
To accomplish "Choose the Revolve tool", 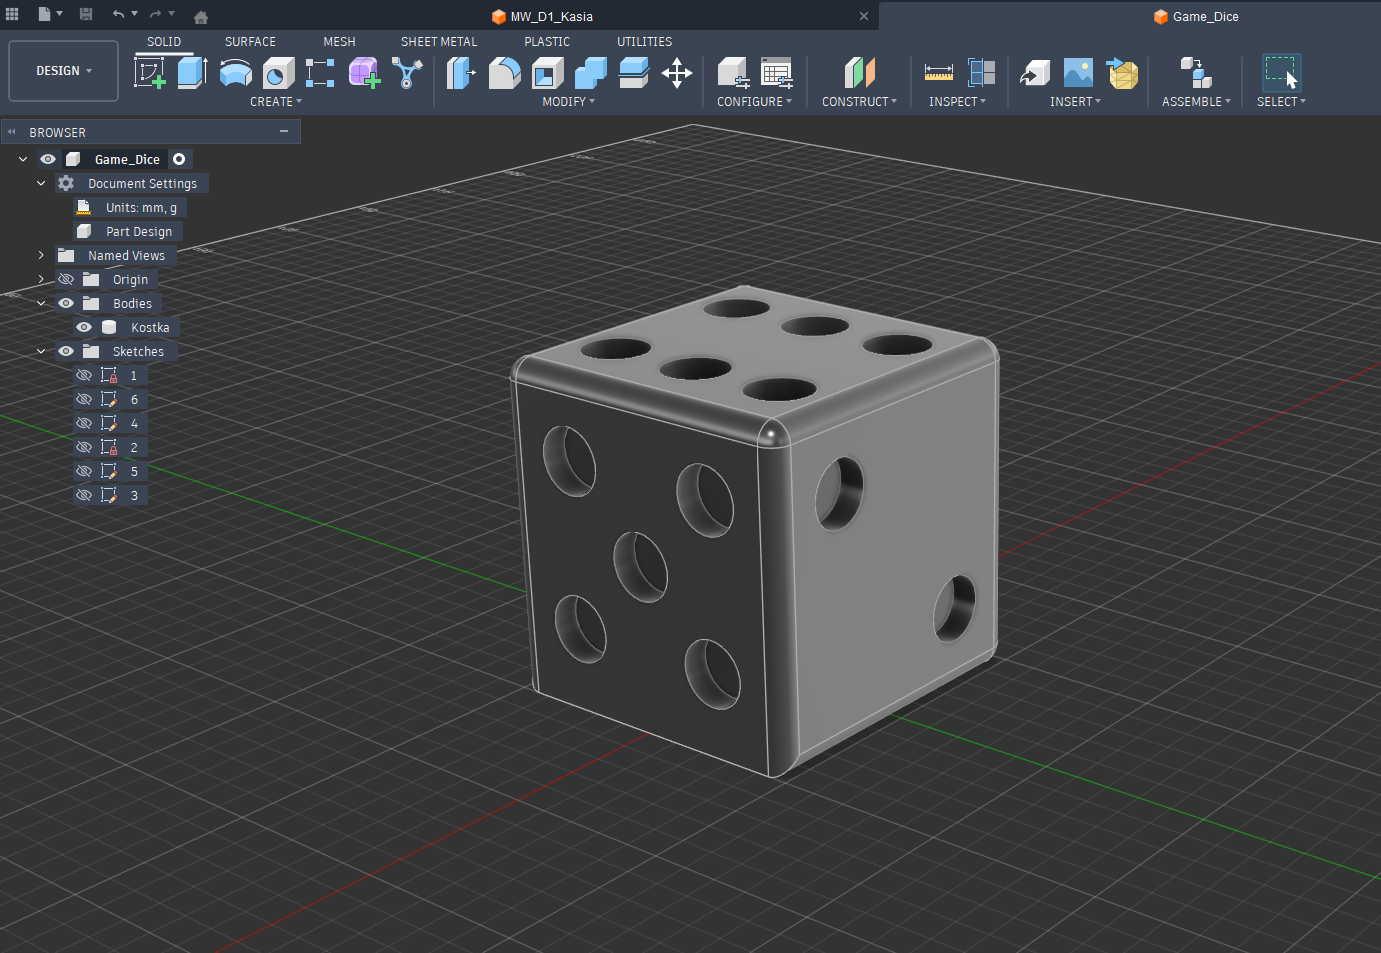I will tap(235, 73).
